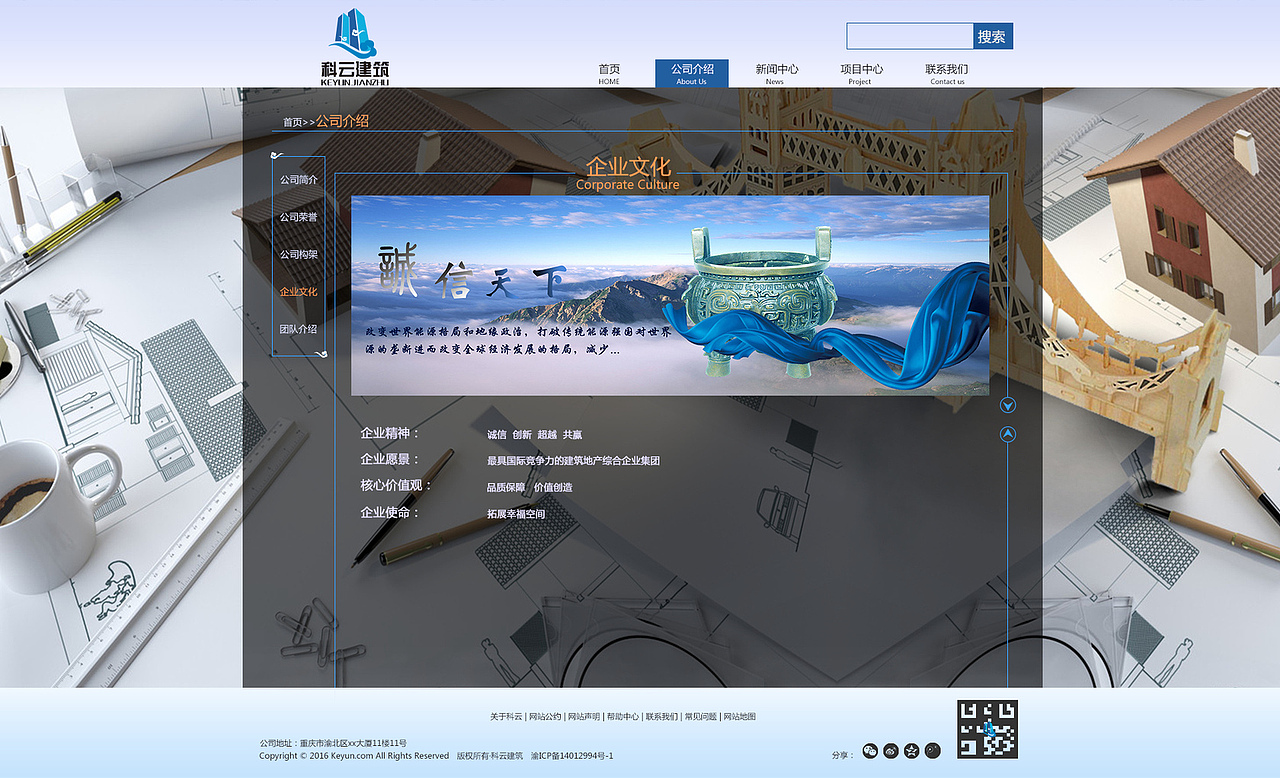
Task: Open the 联系我们 footer link
Action: (661, 717)
